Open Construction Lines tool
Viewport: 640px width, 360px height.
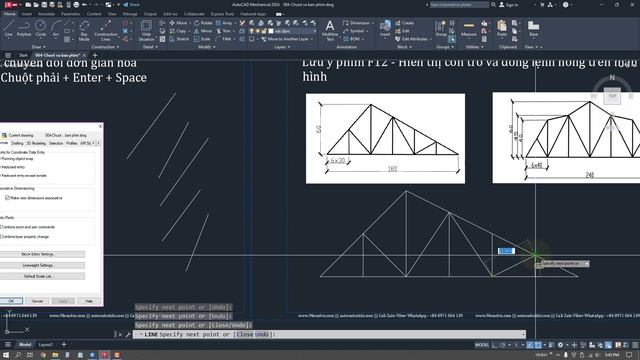click(x=106, y=31)
